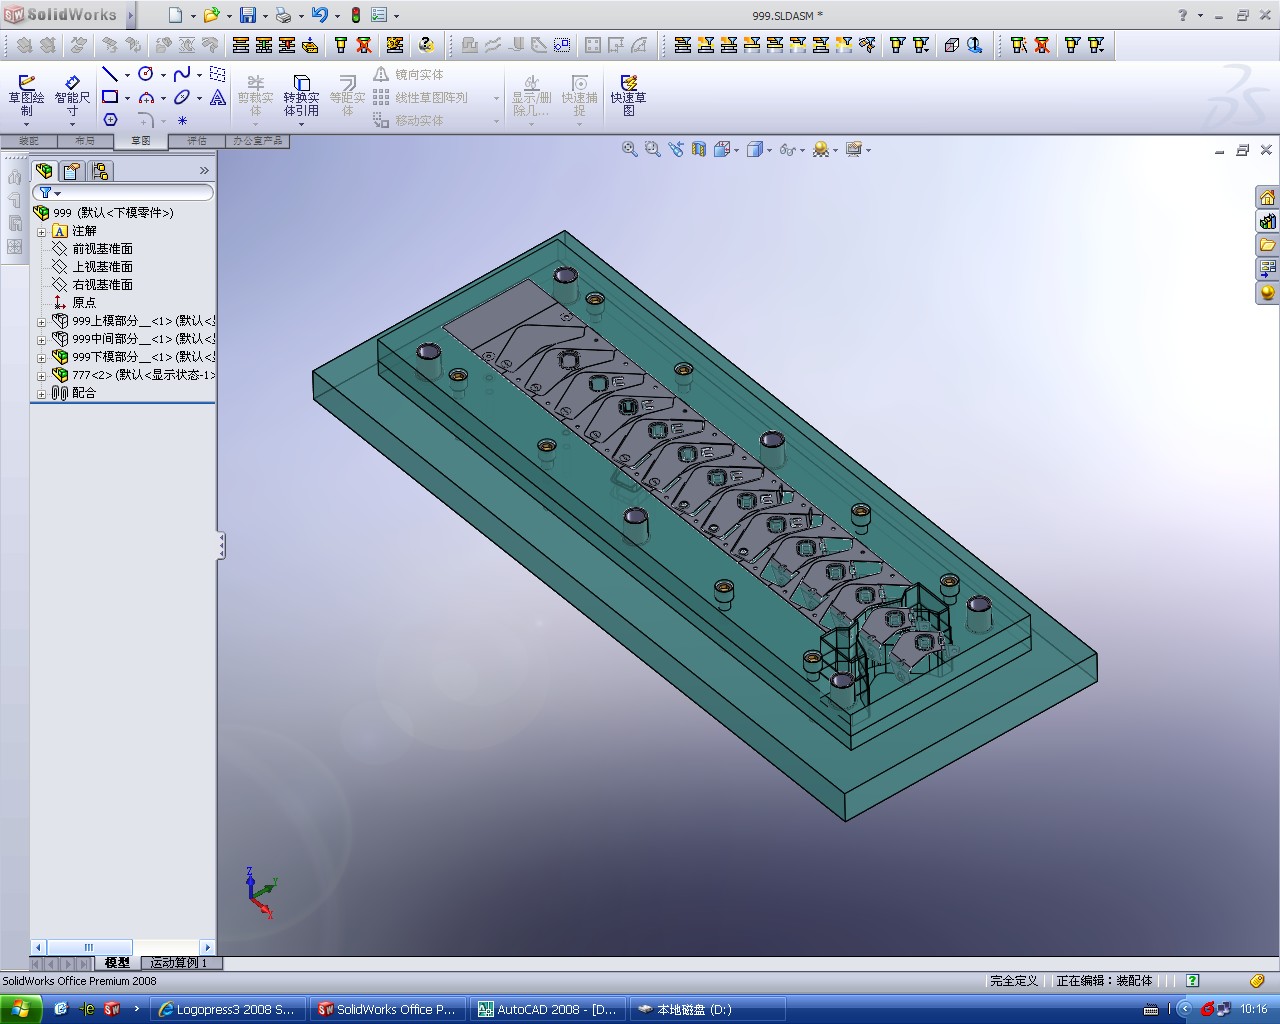
Task: Open the SolidWorks Resources home icon
Action: (x=1267, y=197)
